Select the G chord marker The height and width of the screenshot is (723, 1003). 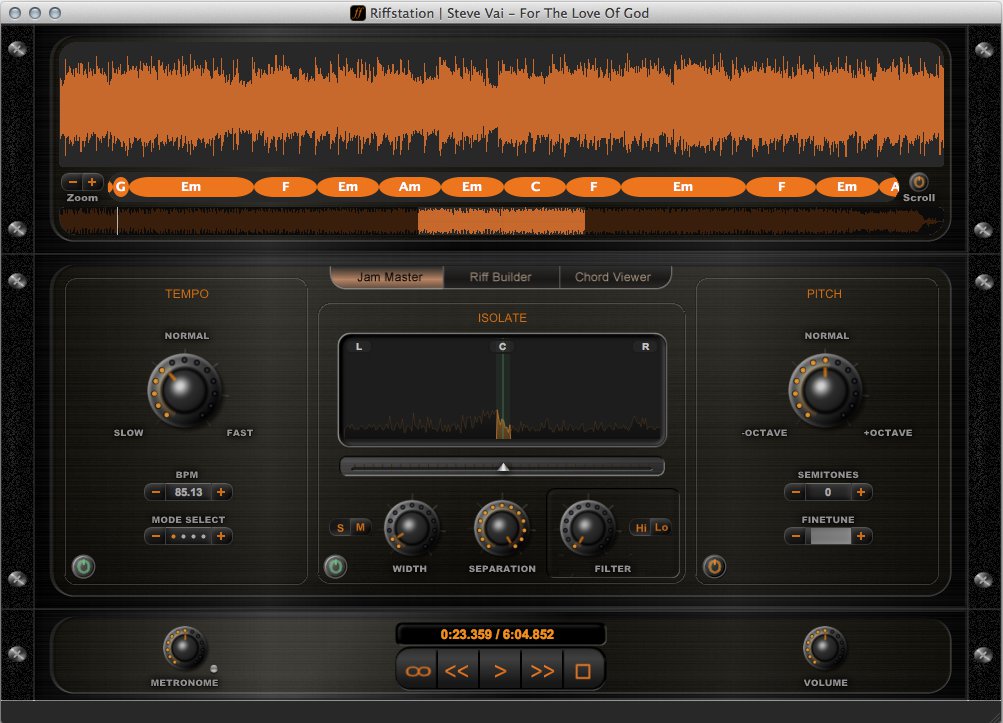(x=120, y=187)
